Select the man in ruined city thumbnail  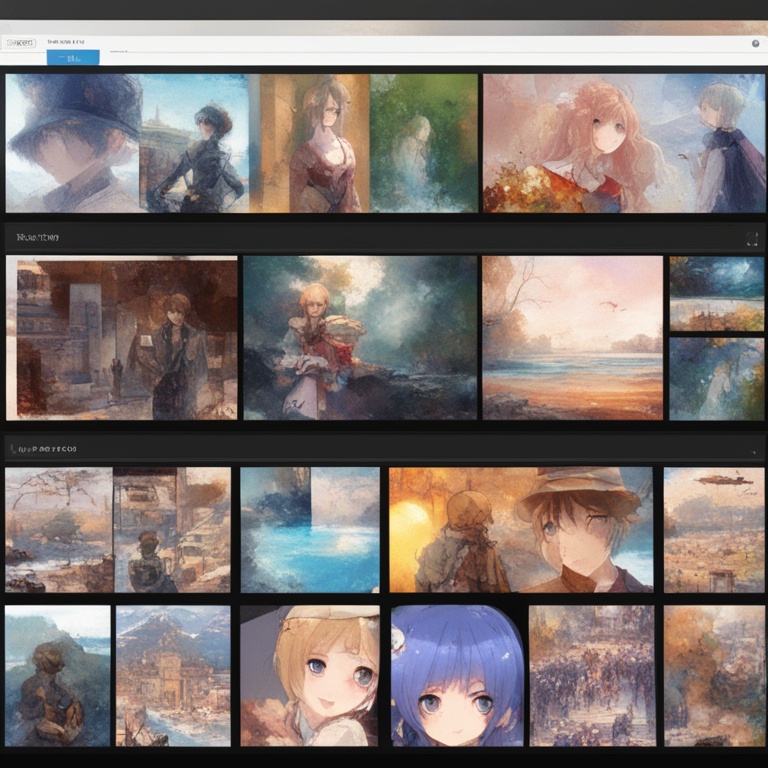122,337
